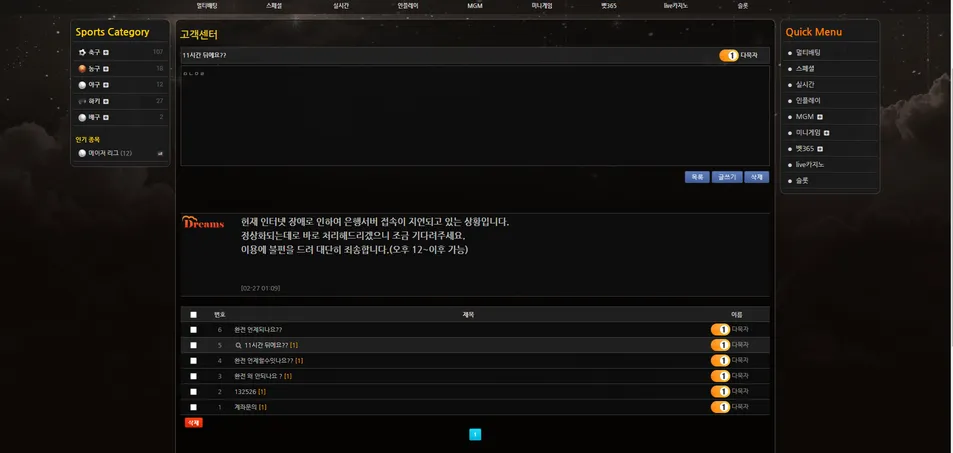Viewport: 953px width, 453px height.
Task: Check the box for post 4 환전 언제할수잇나요??
Action: pos(193,361)
